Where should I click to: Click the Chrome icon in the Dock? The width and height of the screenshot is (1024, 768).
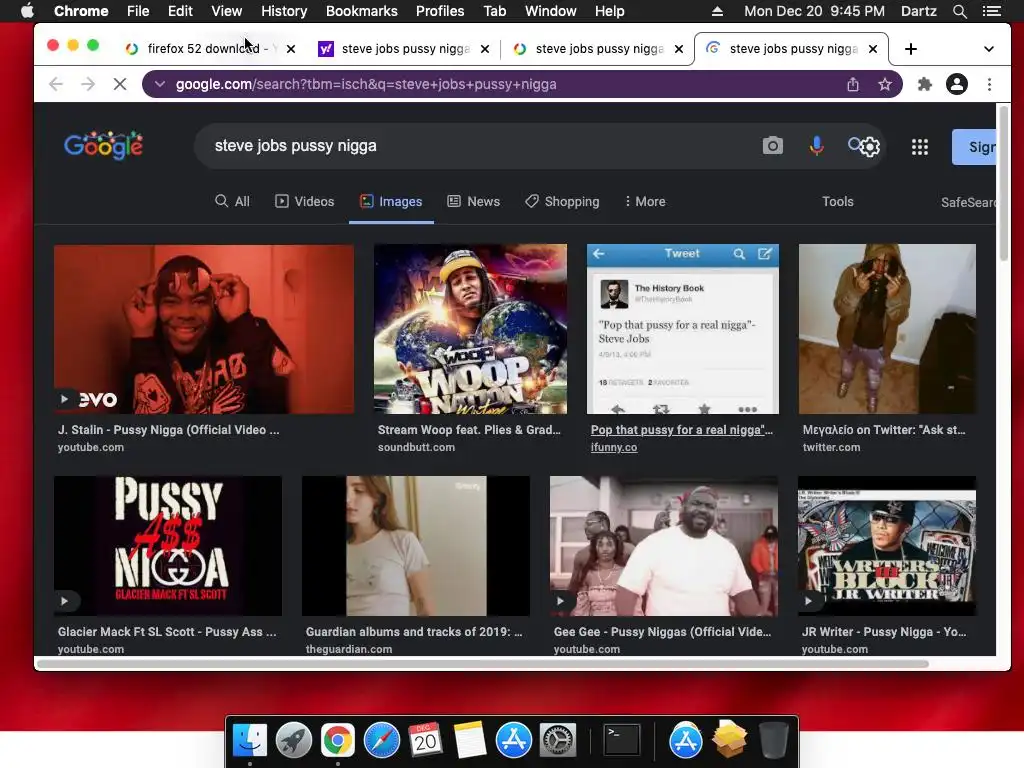[338, 740]
